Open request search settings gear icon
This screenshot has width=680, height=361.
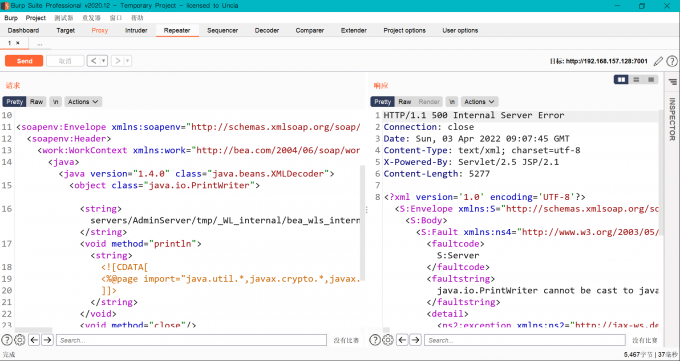point(20,340)
